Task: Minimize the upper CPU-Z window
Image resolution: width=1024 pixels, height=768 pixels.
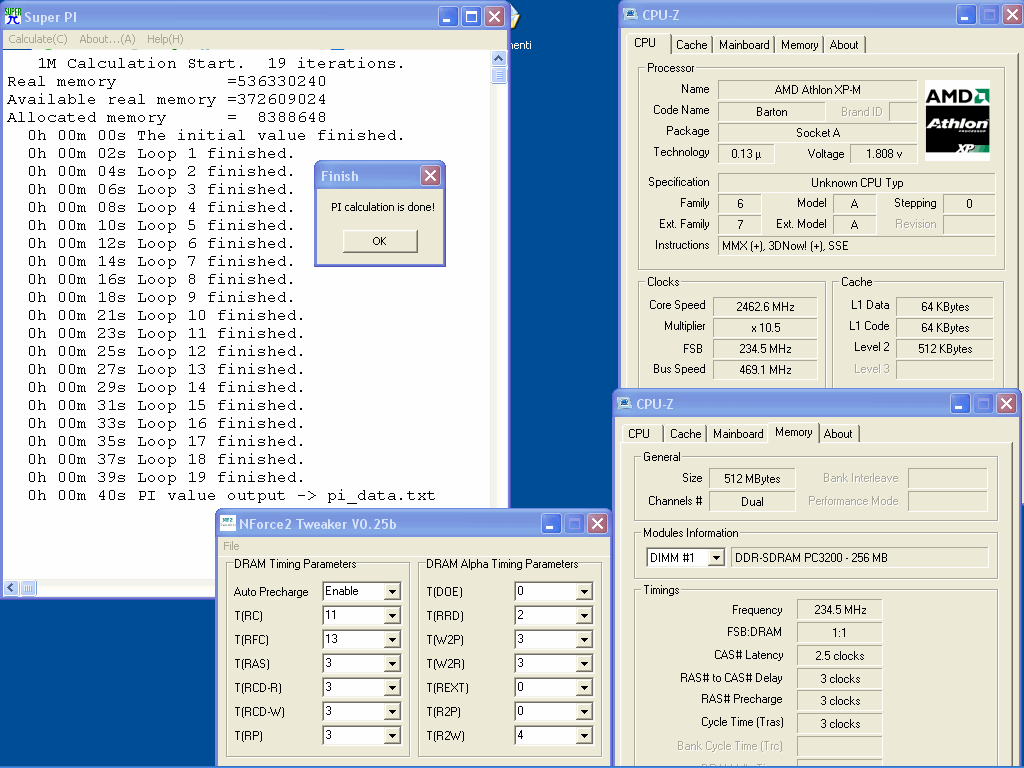Action: 966,14
